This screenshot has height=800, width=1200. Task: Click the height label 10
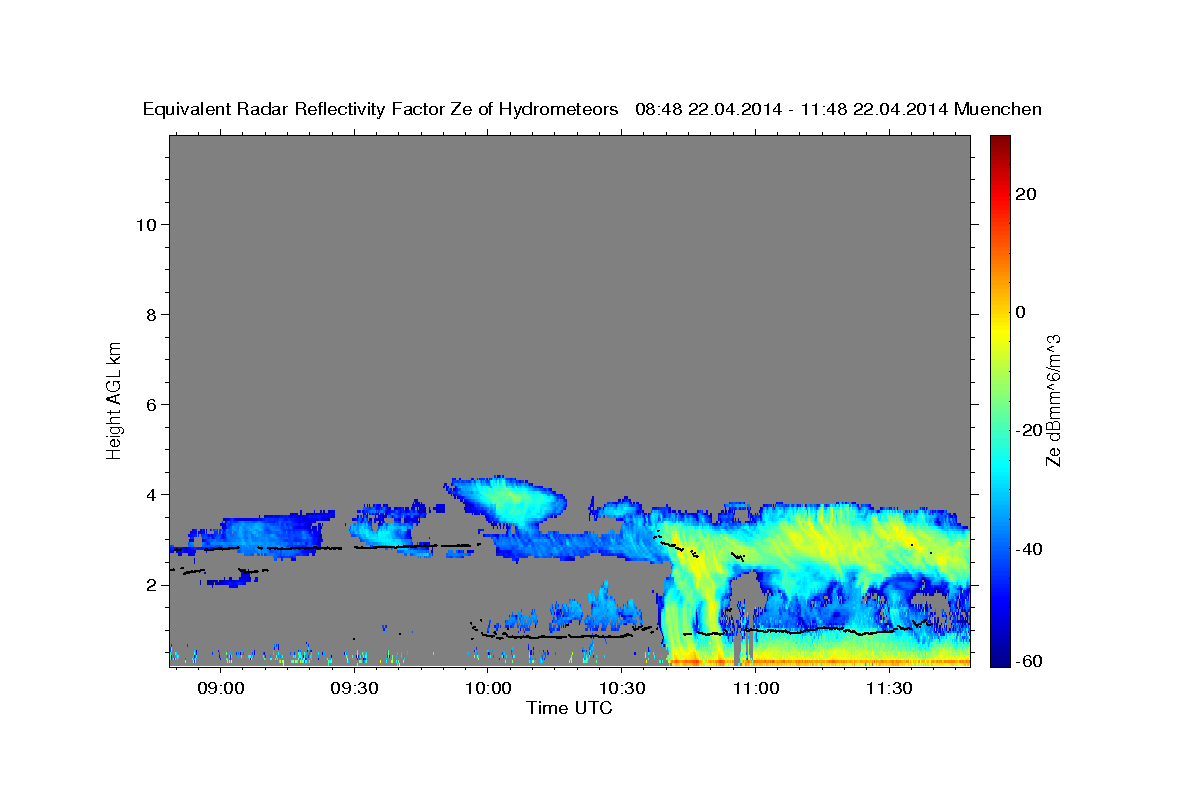(146, 224)
